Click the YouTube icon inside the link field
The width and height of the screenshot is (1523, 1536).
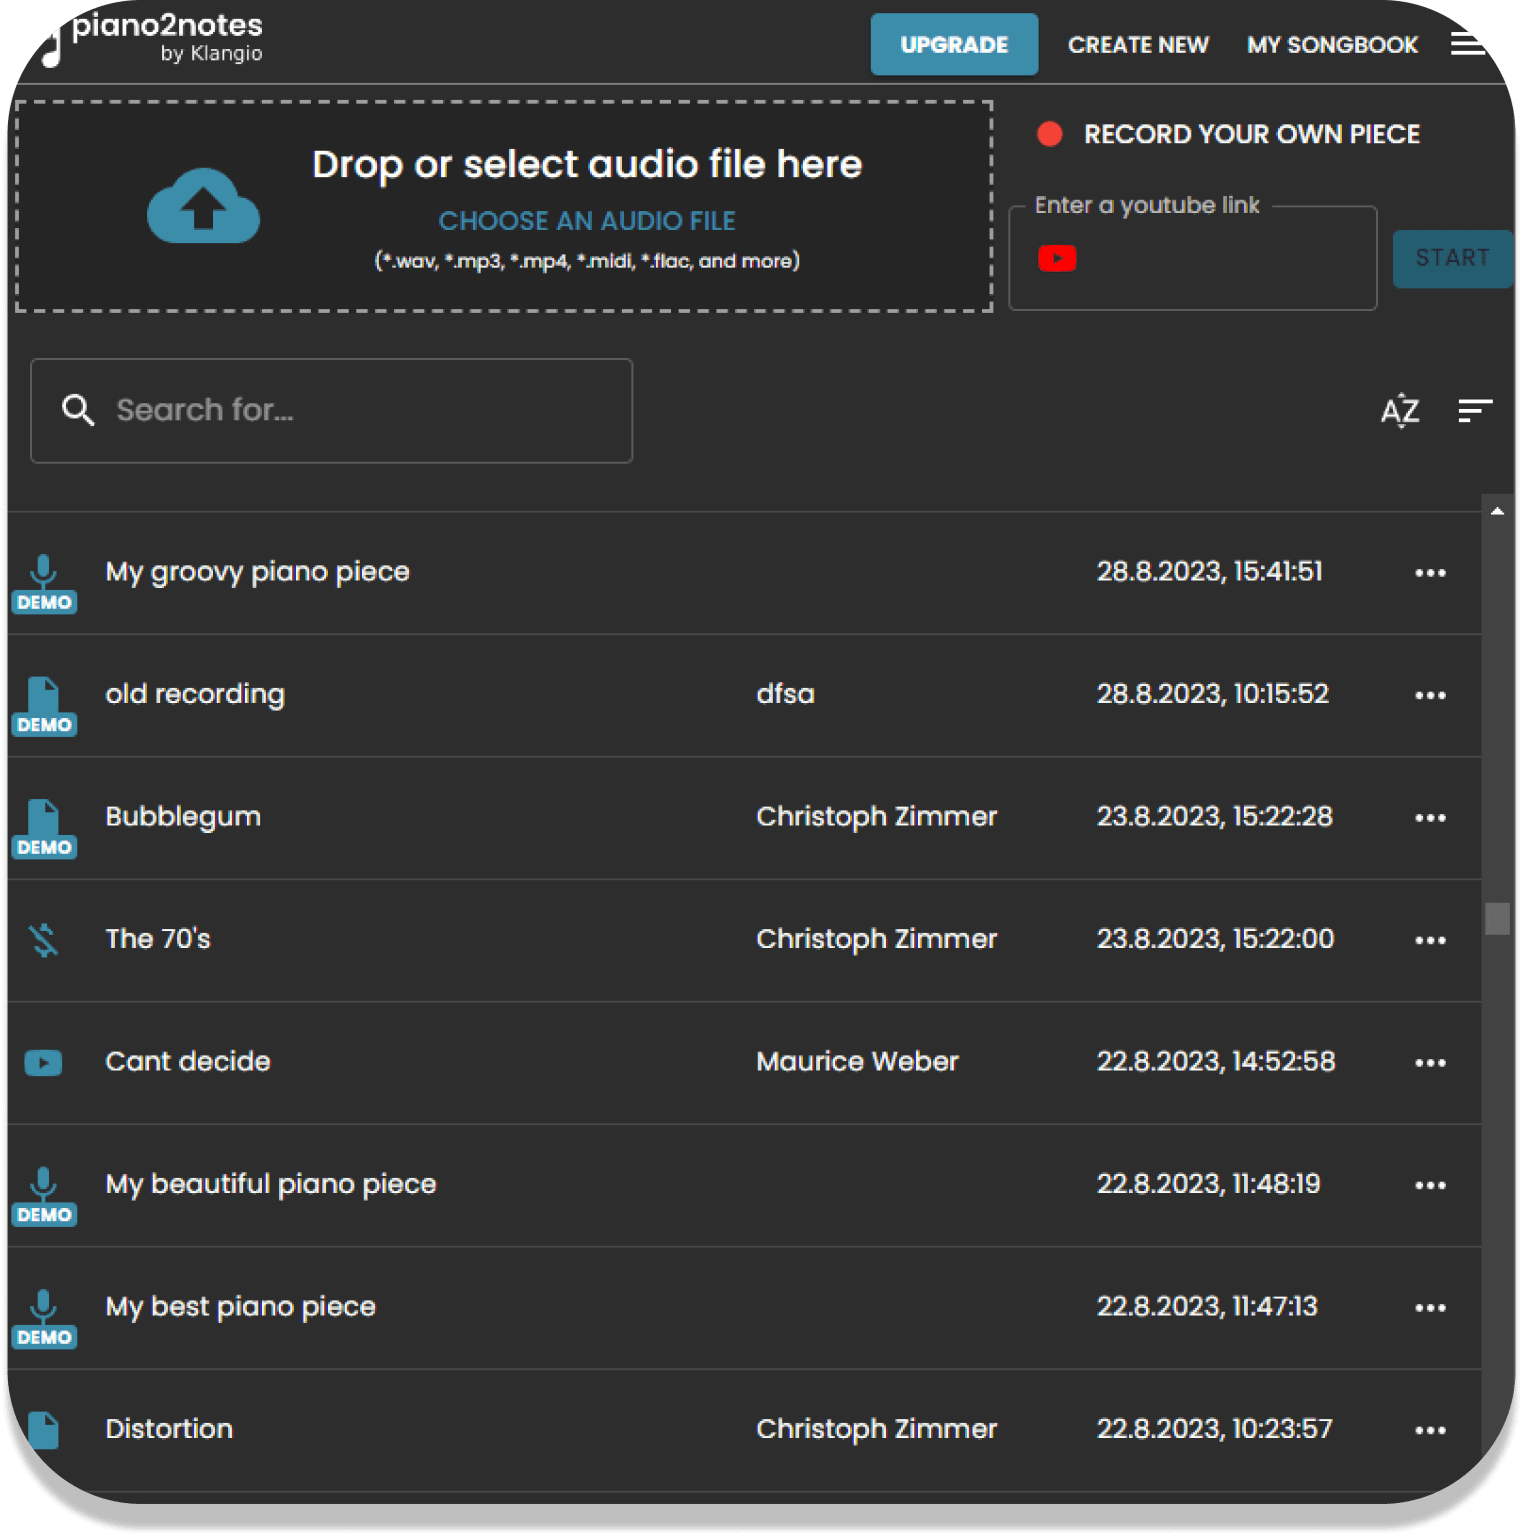(x=1057, y=258)
